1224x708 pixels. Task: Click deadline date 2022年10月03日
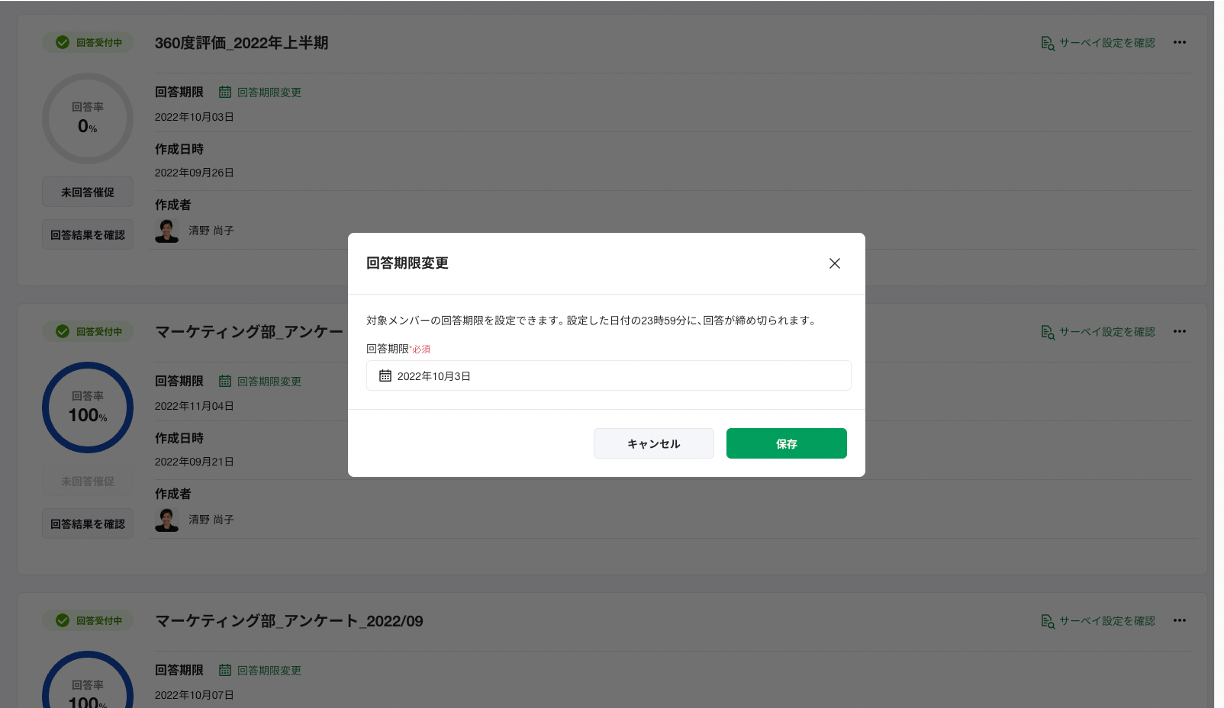coord(194,117)
